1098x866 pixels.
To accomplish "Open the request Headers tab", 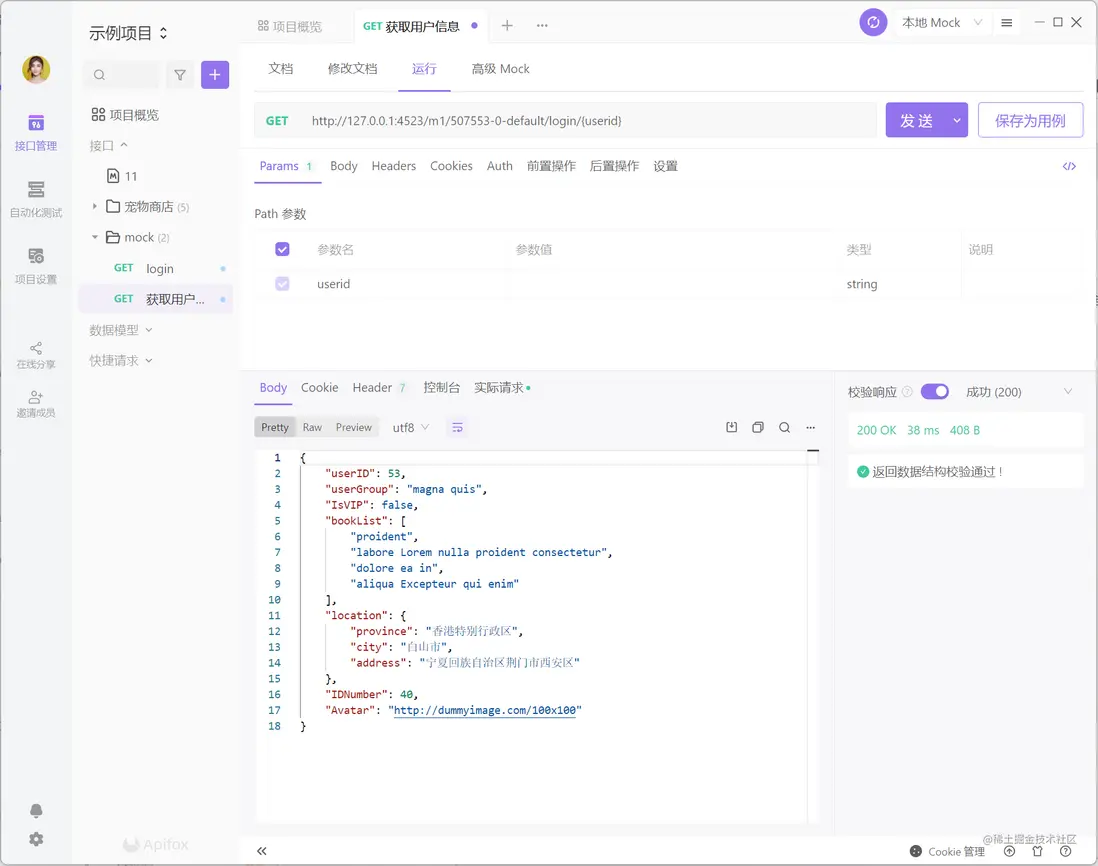I will [x=394, y=166].
